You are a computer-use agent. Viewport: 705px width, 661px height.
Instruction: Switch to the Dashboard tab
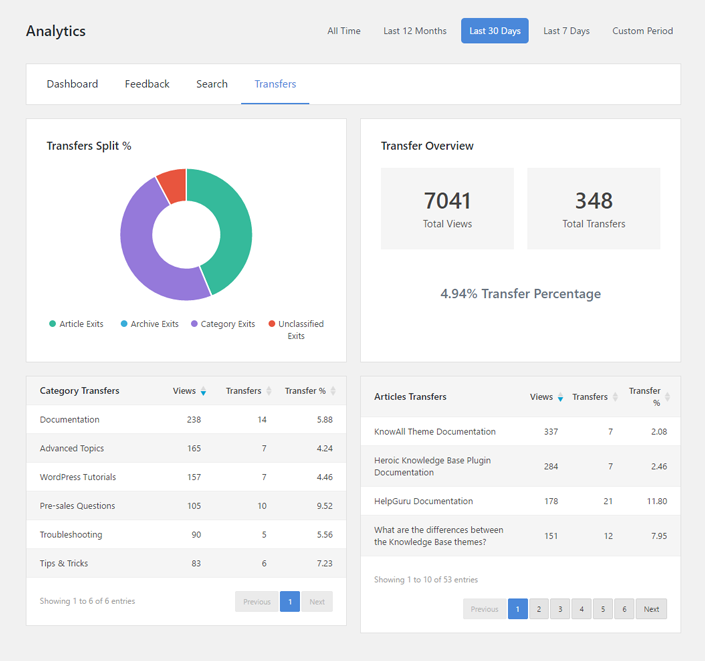pos(72,84)
